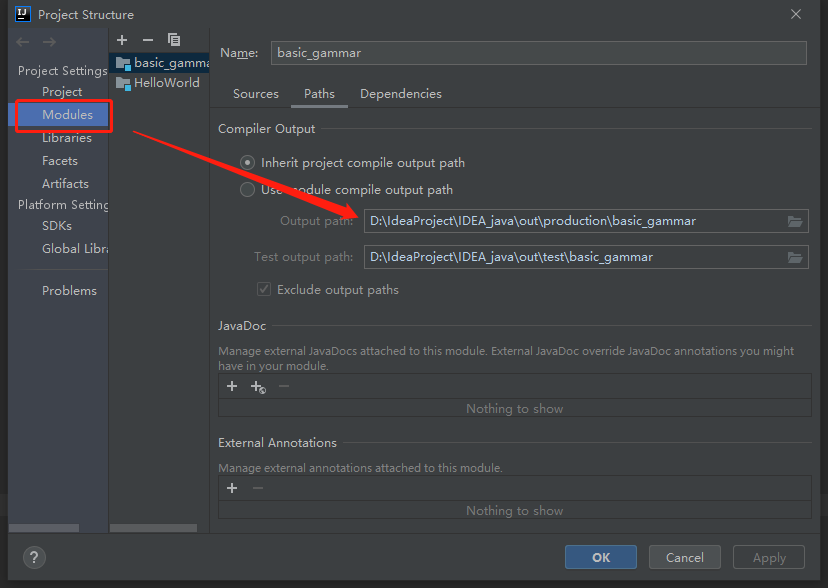Viewport: 828px width, 588px height.
Task: Switch to the Sources tab
Action: click(256, 94)
